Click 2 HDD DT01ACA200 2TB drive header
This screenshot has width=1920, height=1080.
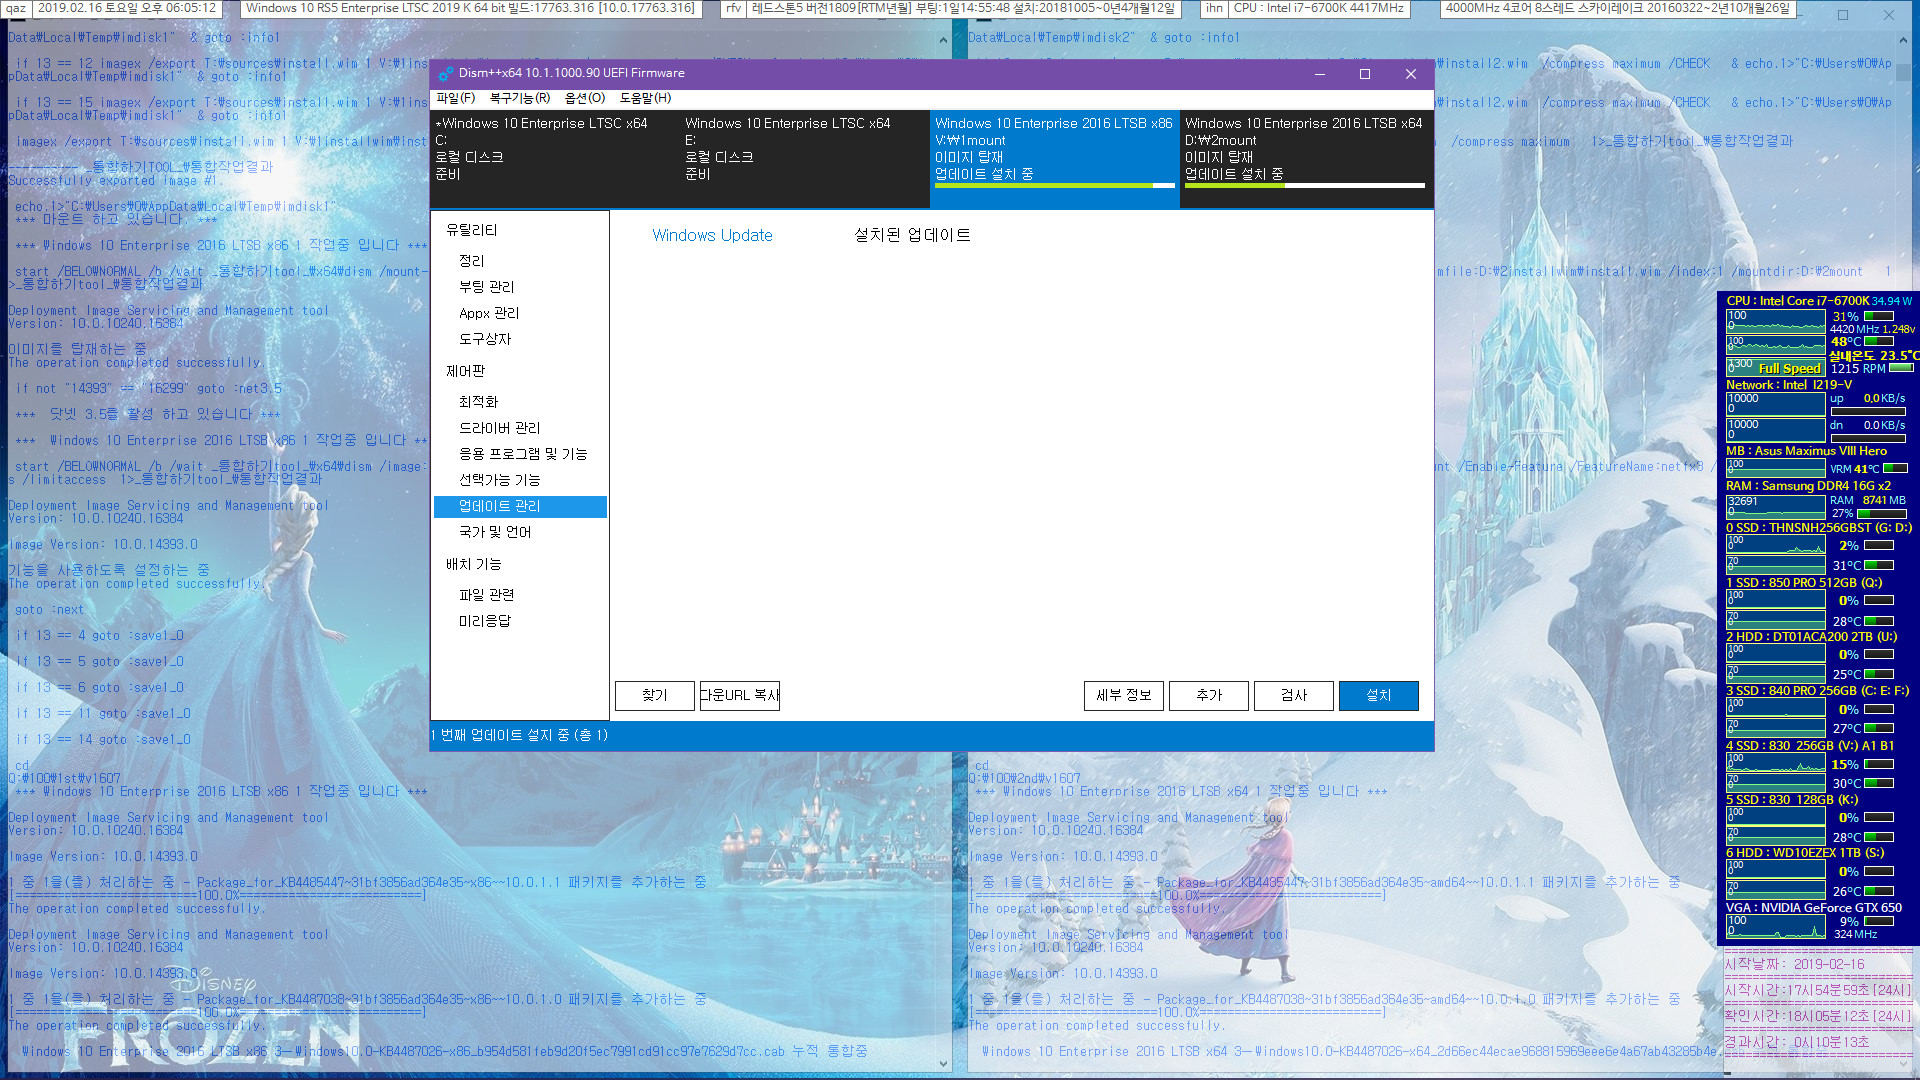tap(1811, 637)
